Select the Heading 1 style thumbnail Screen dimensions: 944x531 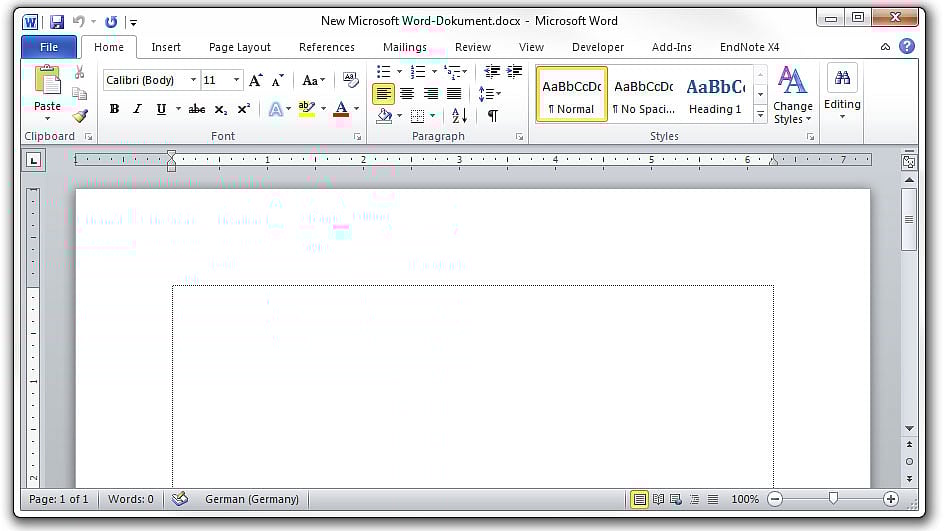click(x=715, y=94)
